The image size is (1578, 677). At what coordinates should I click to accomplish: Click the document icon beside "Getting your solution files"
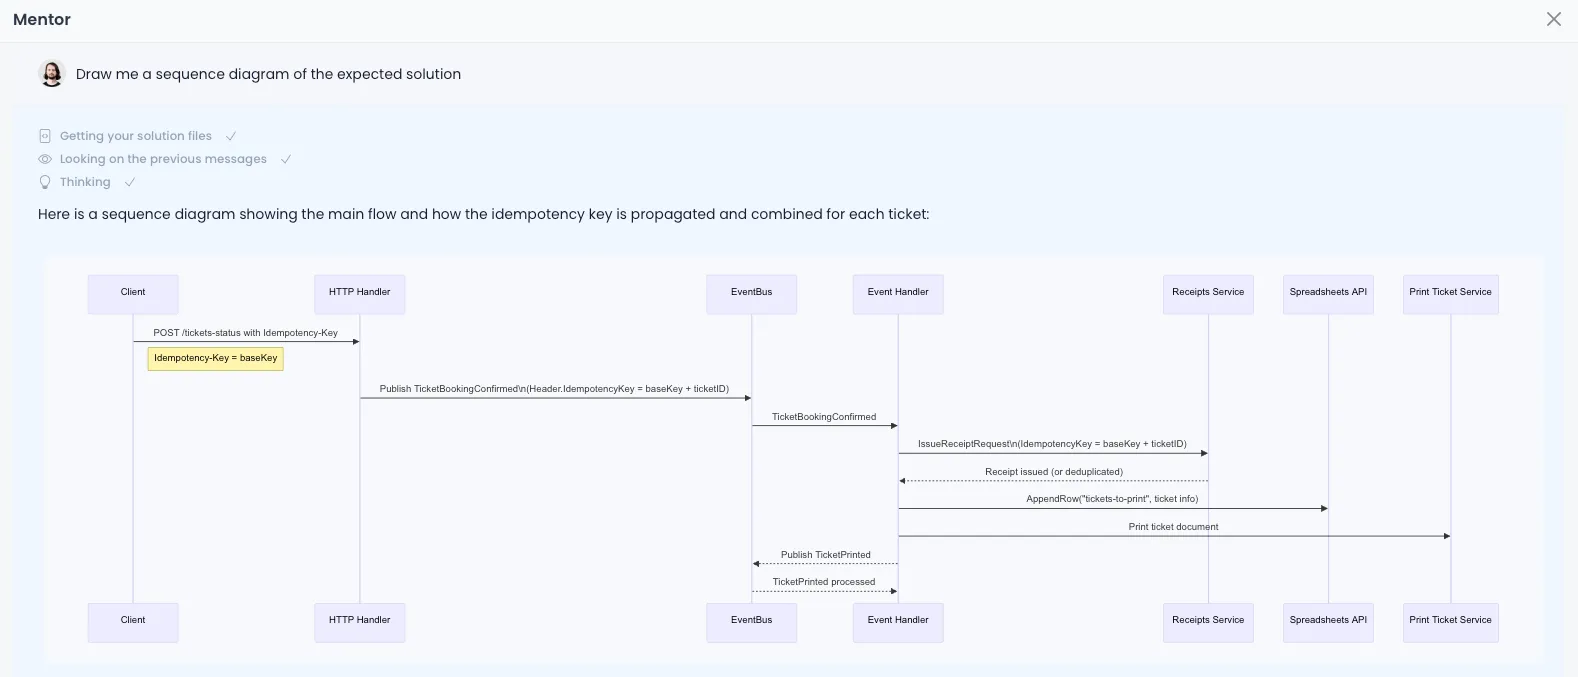pyautogui.click(x=44, y=135)
